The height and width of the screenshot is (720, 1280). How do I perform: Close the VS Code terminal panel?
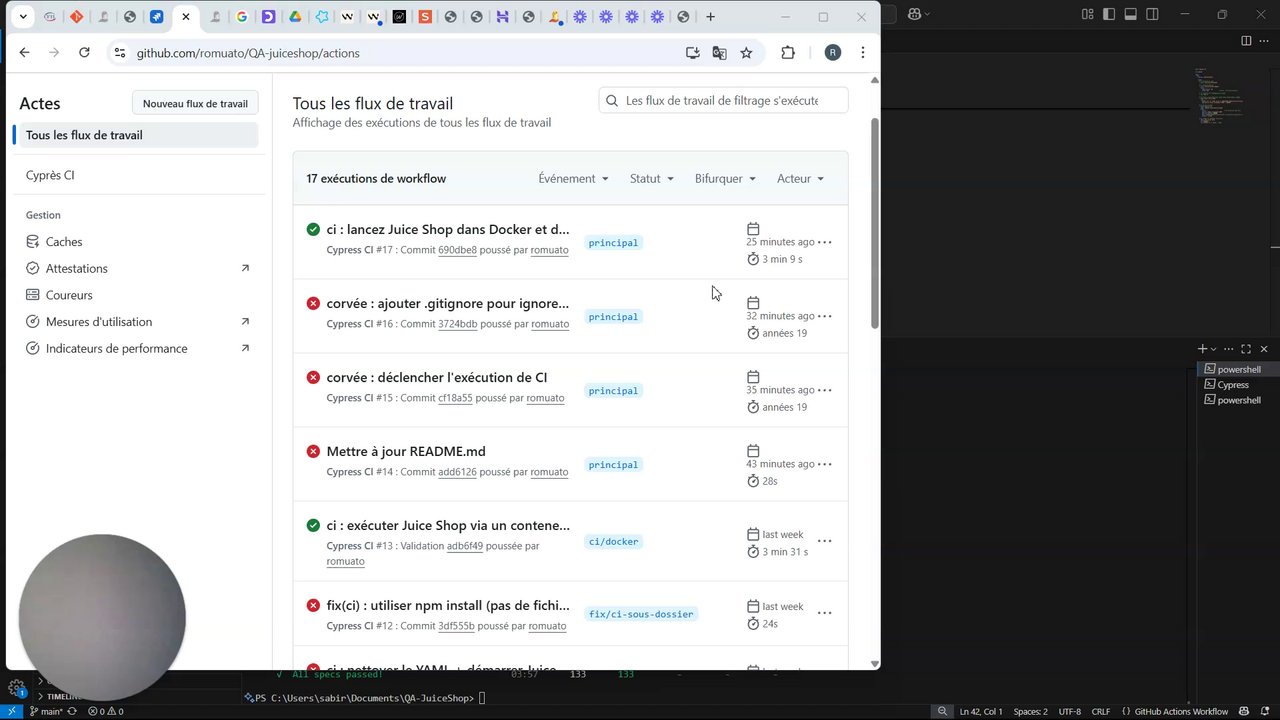pyautogui.click(x=1264, y=349)
